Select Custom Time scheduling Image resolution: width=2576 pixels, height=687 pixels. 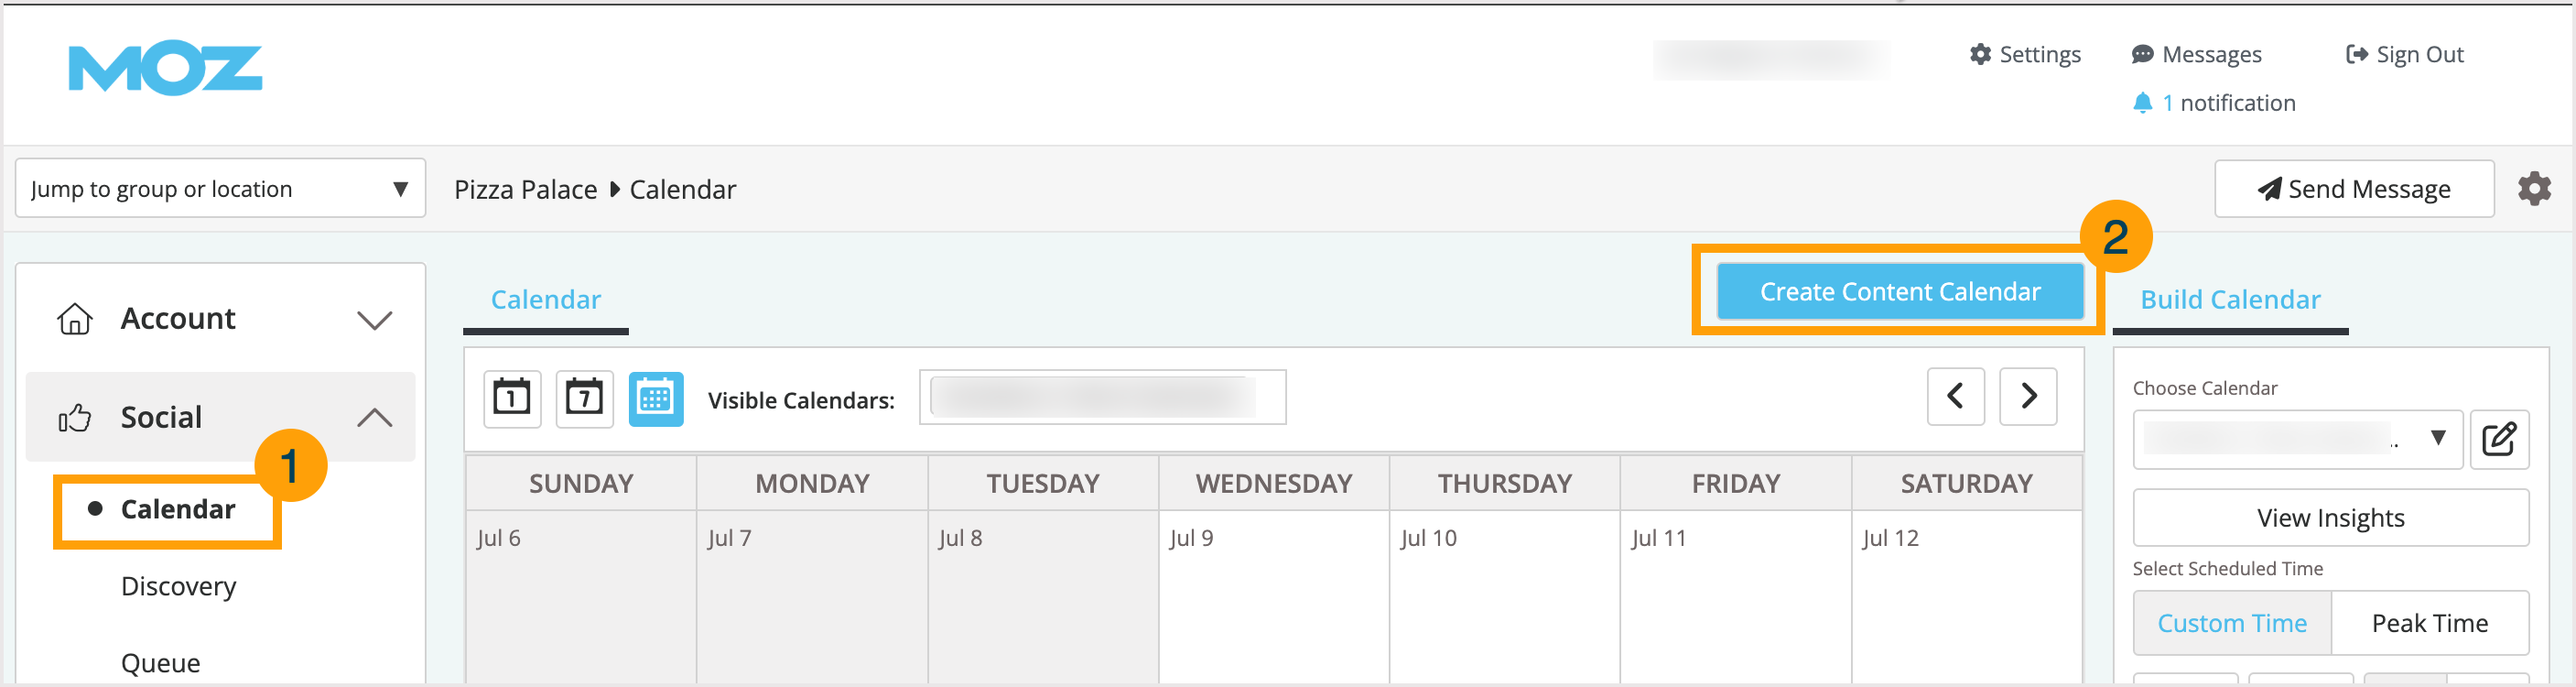[2232, 622]
